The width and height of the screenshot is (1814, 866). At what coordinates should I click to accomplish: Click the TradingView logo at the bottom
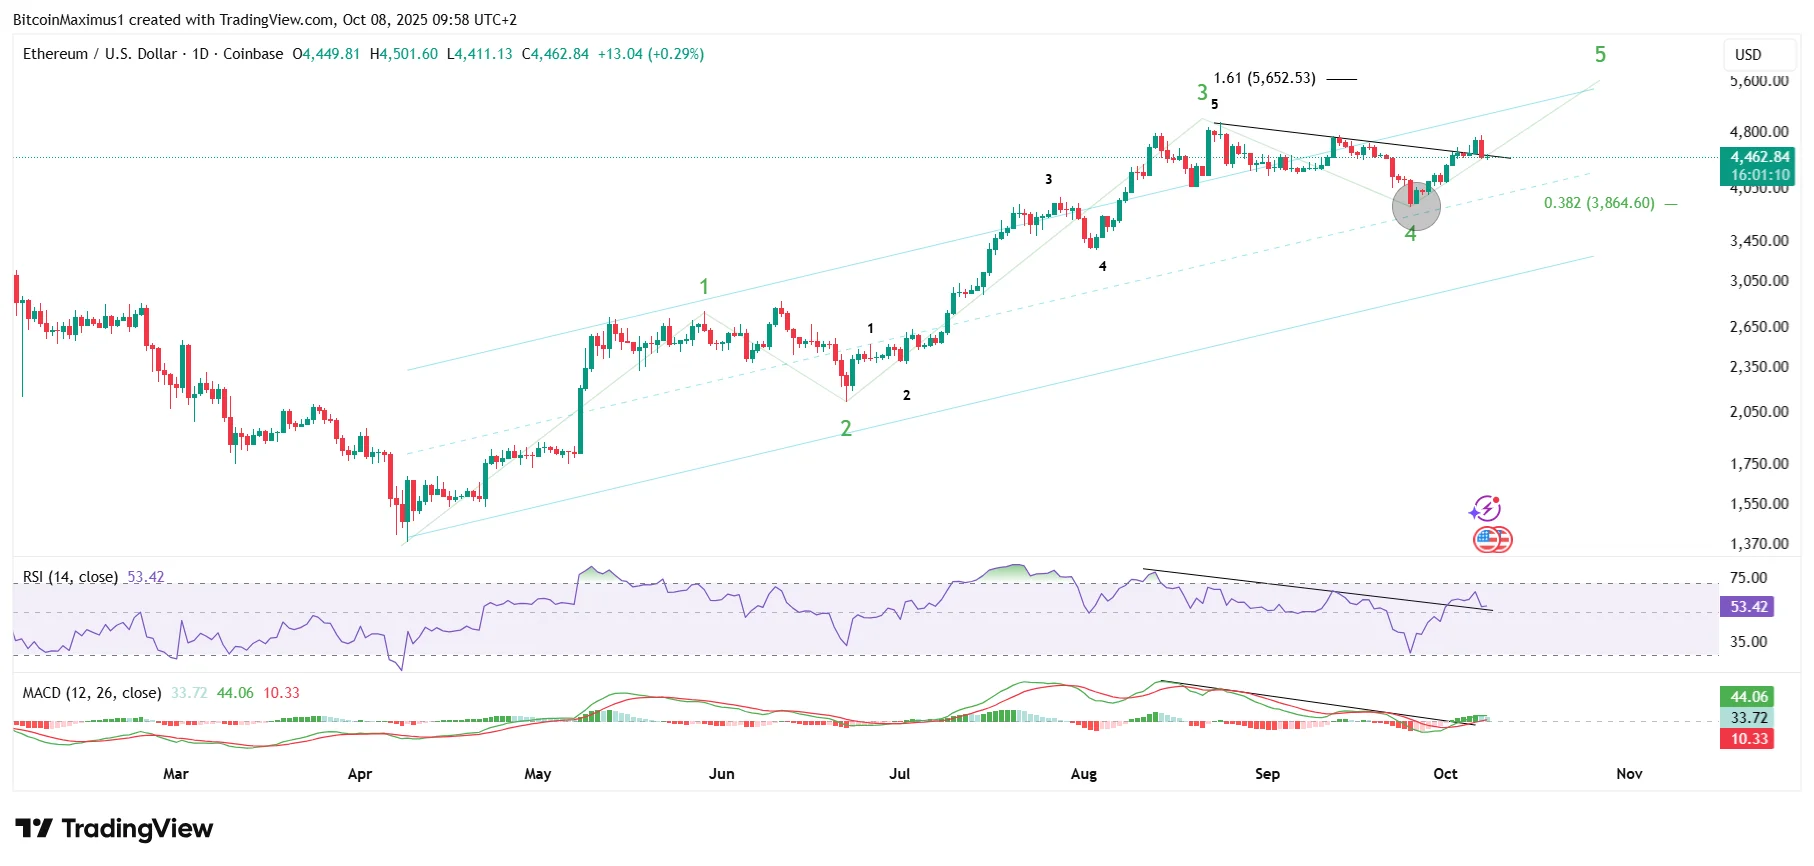tap(114, 829)
